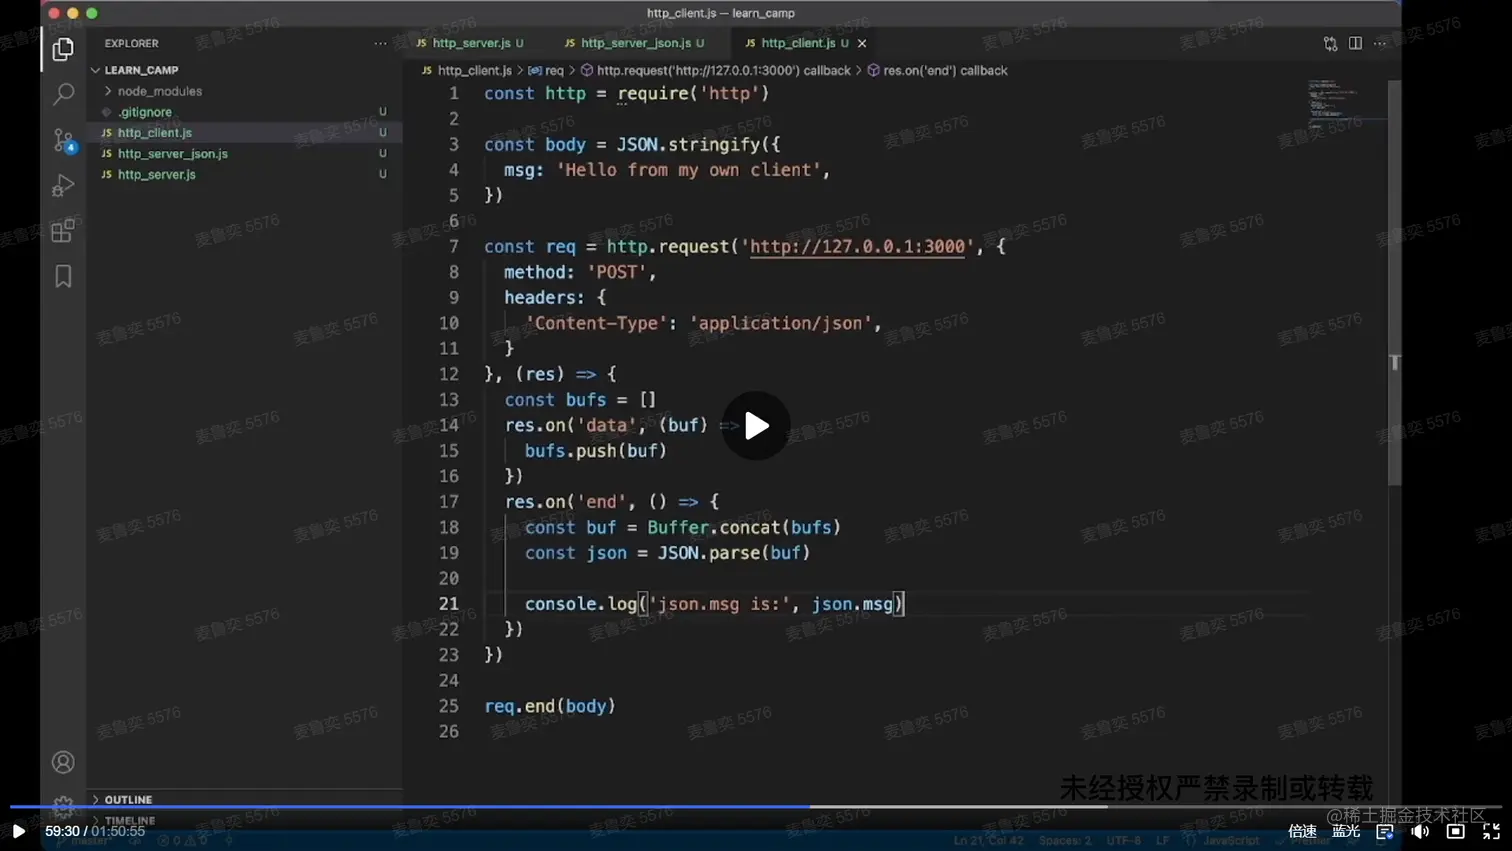Enter fullscreen mode in the video player
This screenshot has width=1512, height=851.
(x=1491, y=831)
